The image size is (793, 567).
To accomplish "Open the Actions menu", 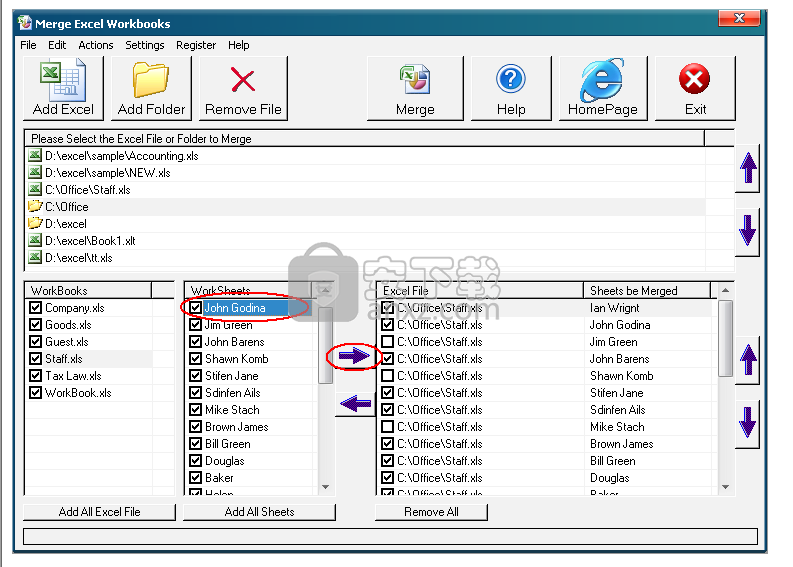I will (96, 45).
